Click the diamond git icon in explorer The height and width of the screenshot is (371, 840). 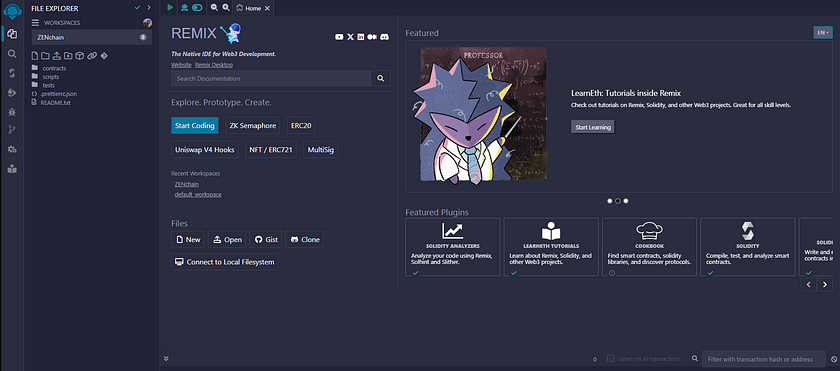pos(104,56)
